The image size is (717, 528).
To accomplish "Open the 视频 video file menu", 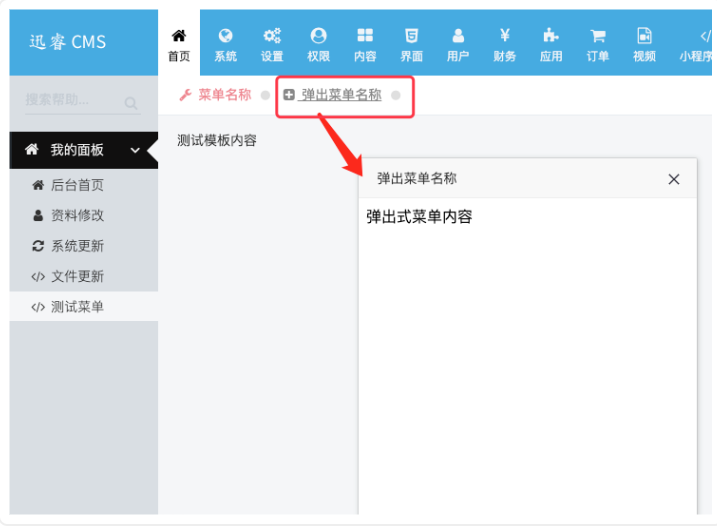I will [644, 45].
